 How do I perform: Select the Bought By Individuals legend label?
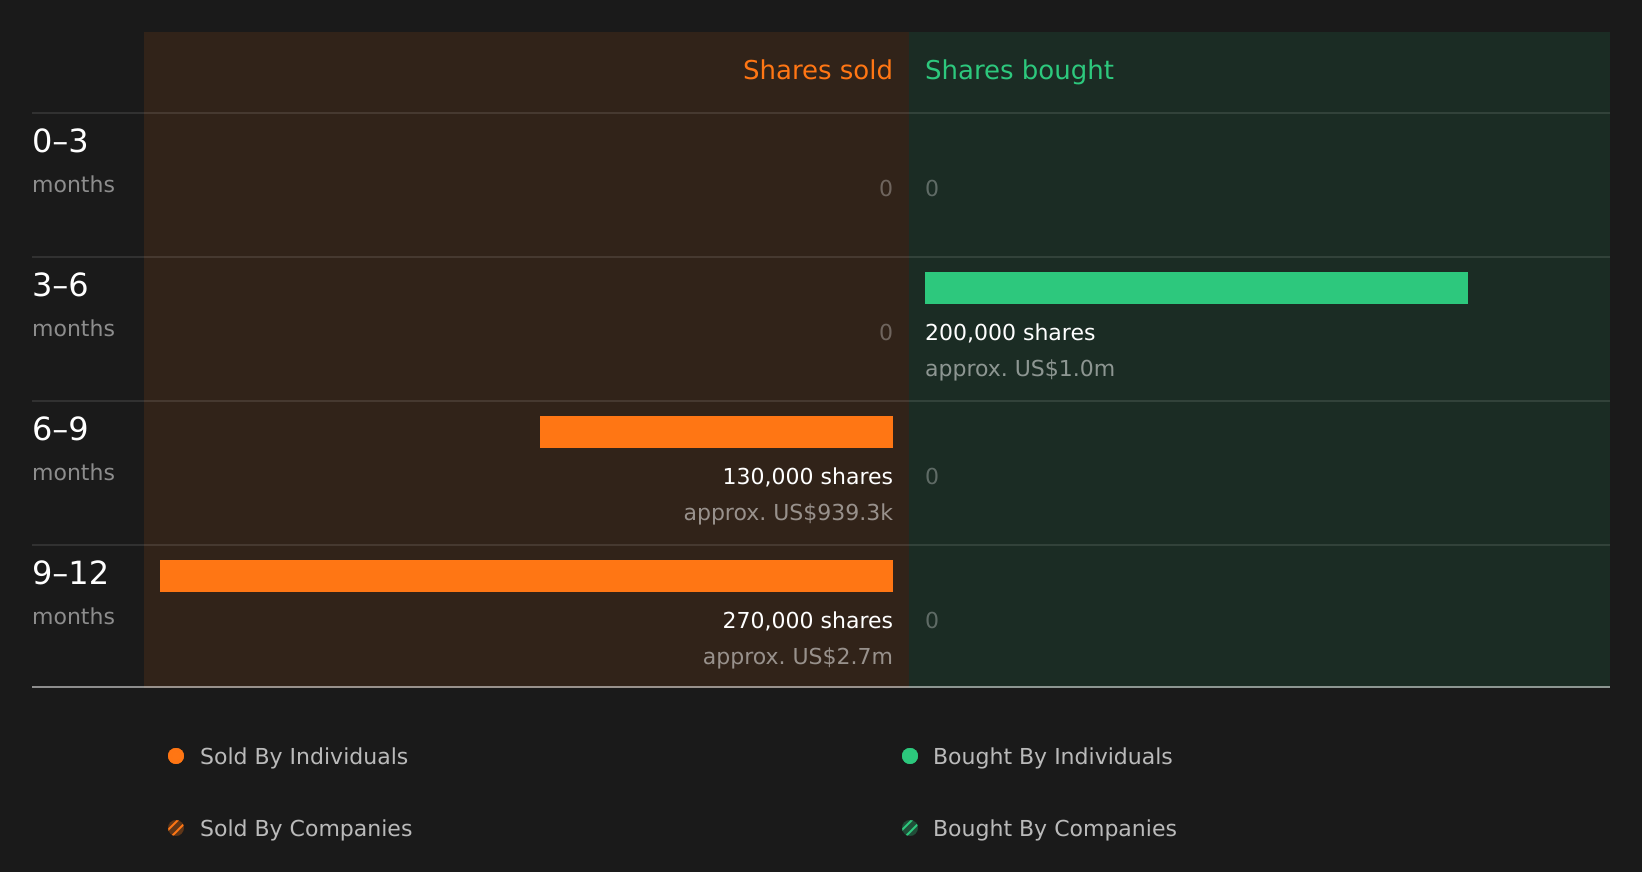(x=1052, y=757)
